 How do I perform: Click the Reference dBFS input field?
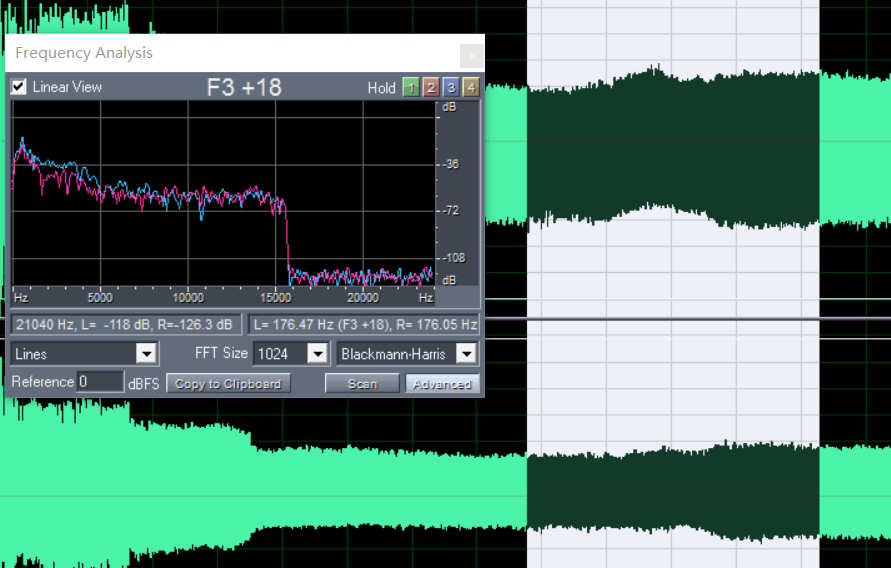coord(100,382)
